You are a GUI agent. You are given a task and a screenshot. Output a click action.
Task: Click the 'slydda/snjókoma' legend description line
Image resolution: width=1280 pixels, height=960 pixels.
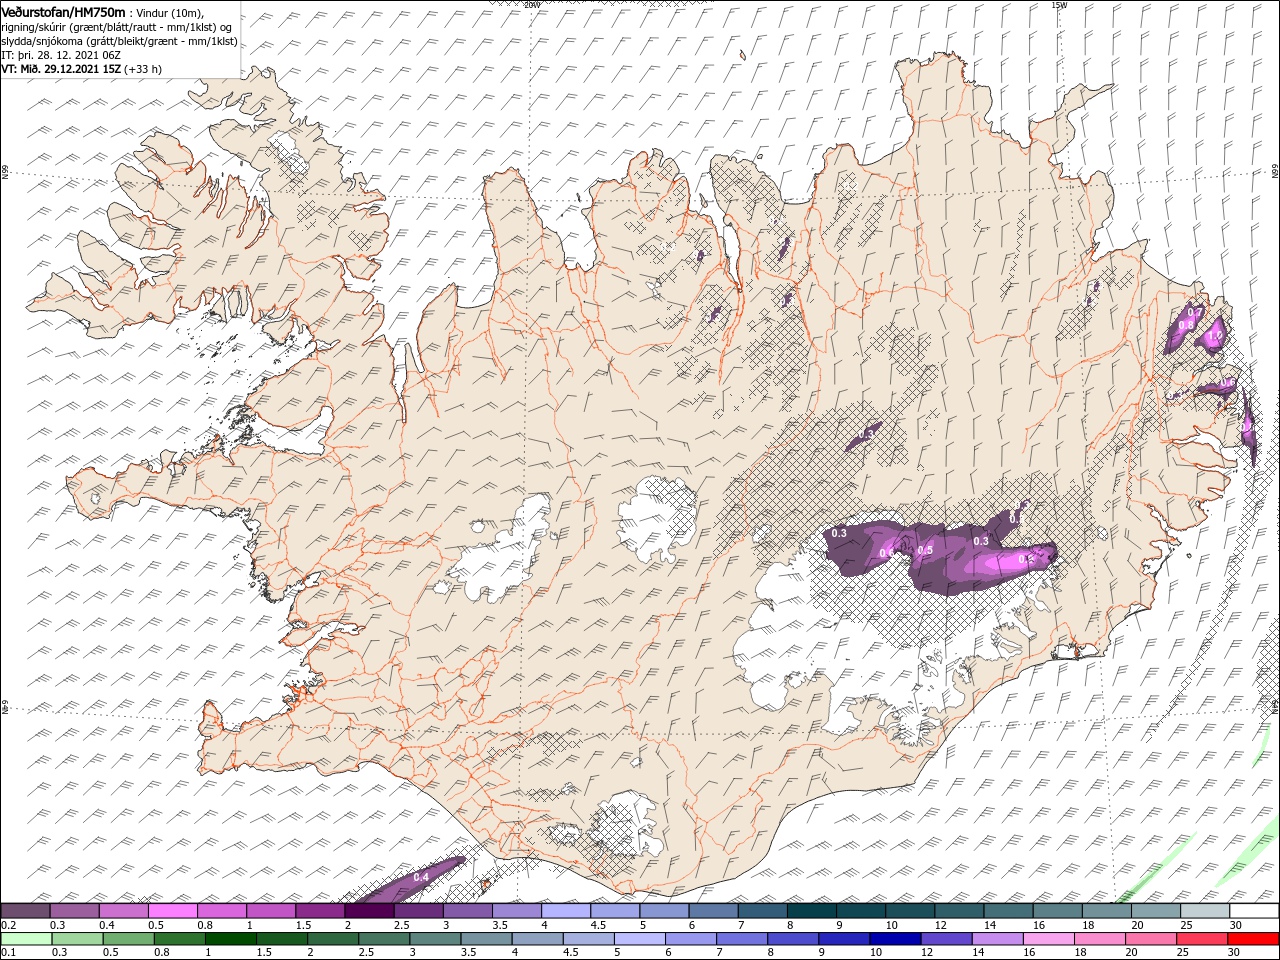119,41
